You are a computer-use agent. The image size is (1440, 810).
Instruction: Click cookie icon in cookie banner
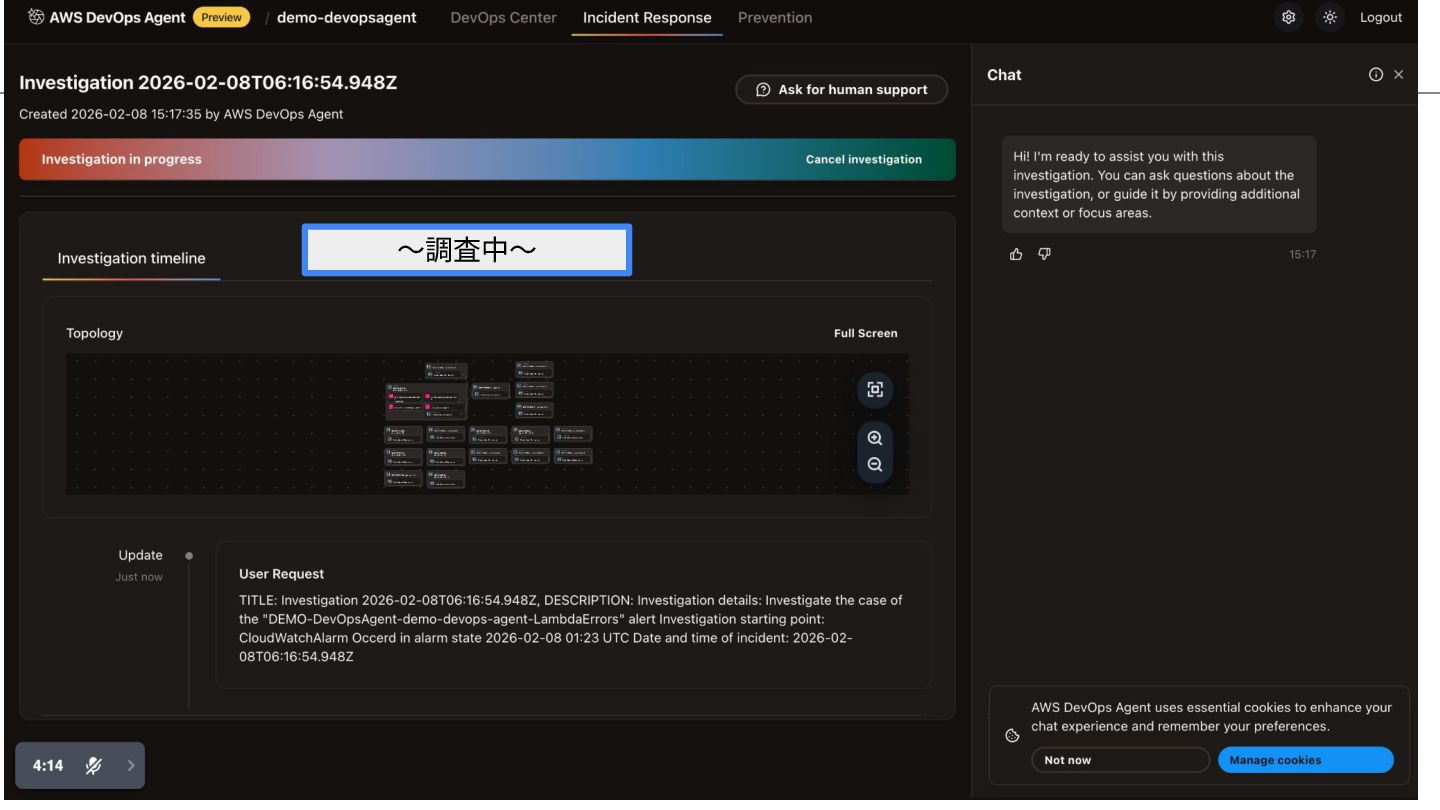tap(1012, 735)
